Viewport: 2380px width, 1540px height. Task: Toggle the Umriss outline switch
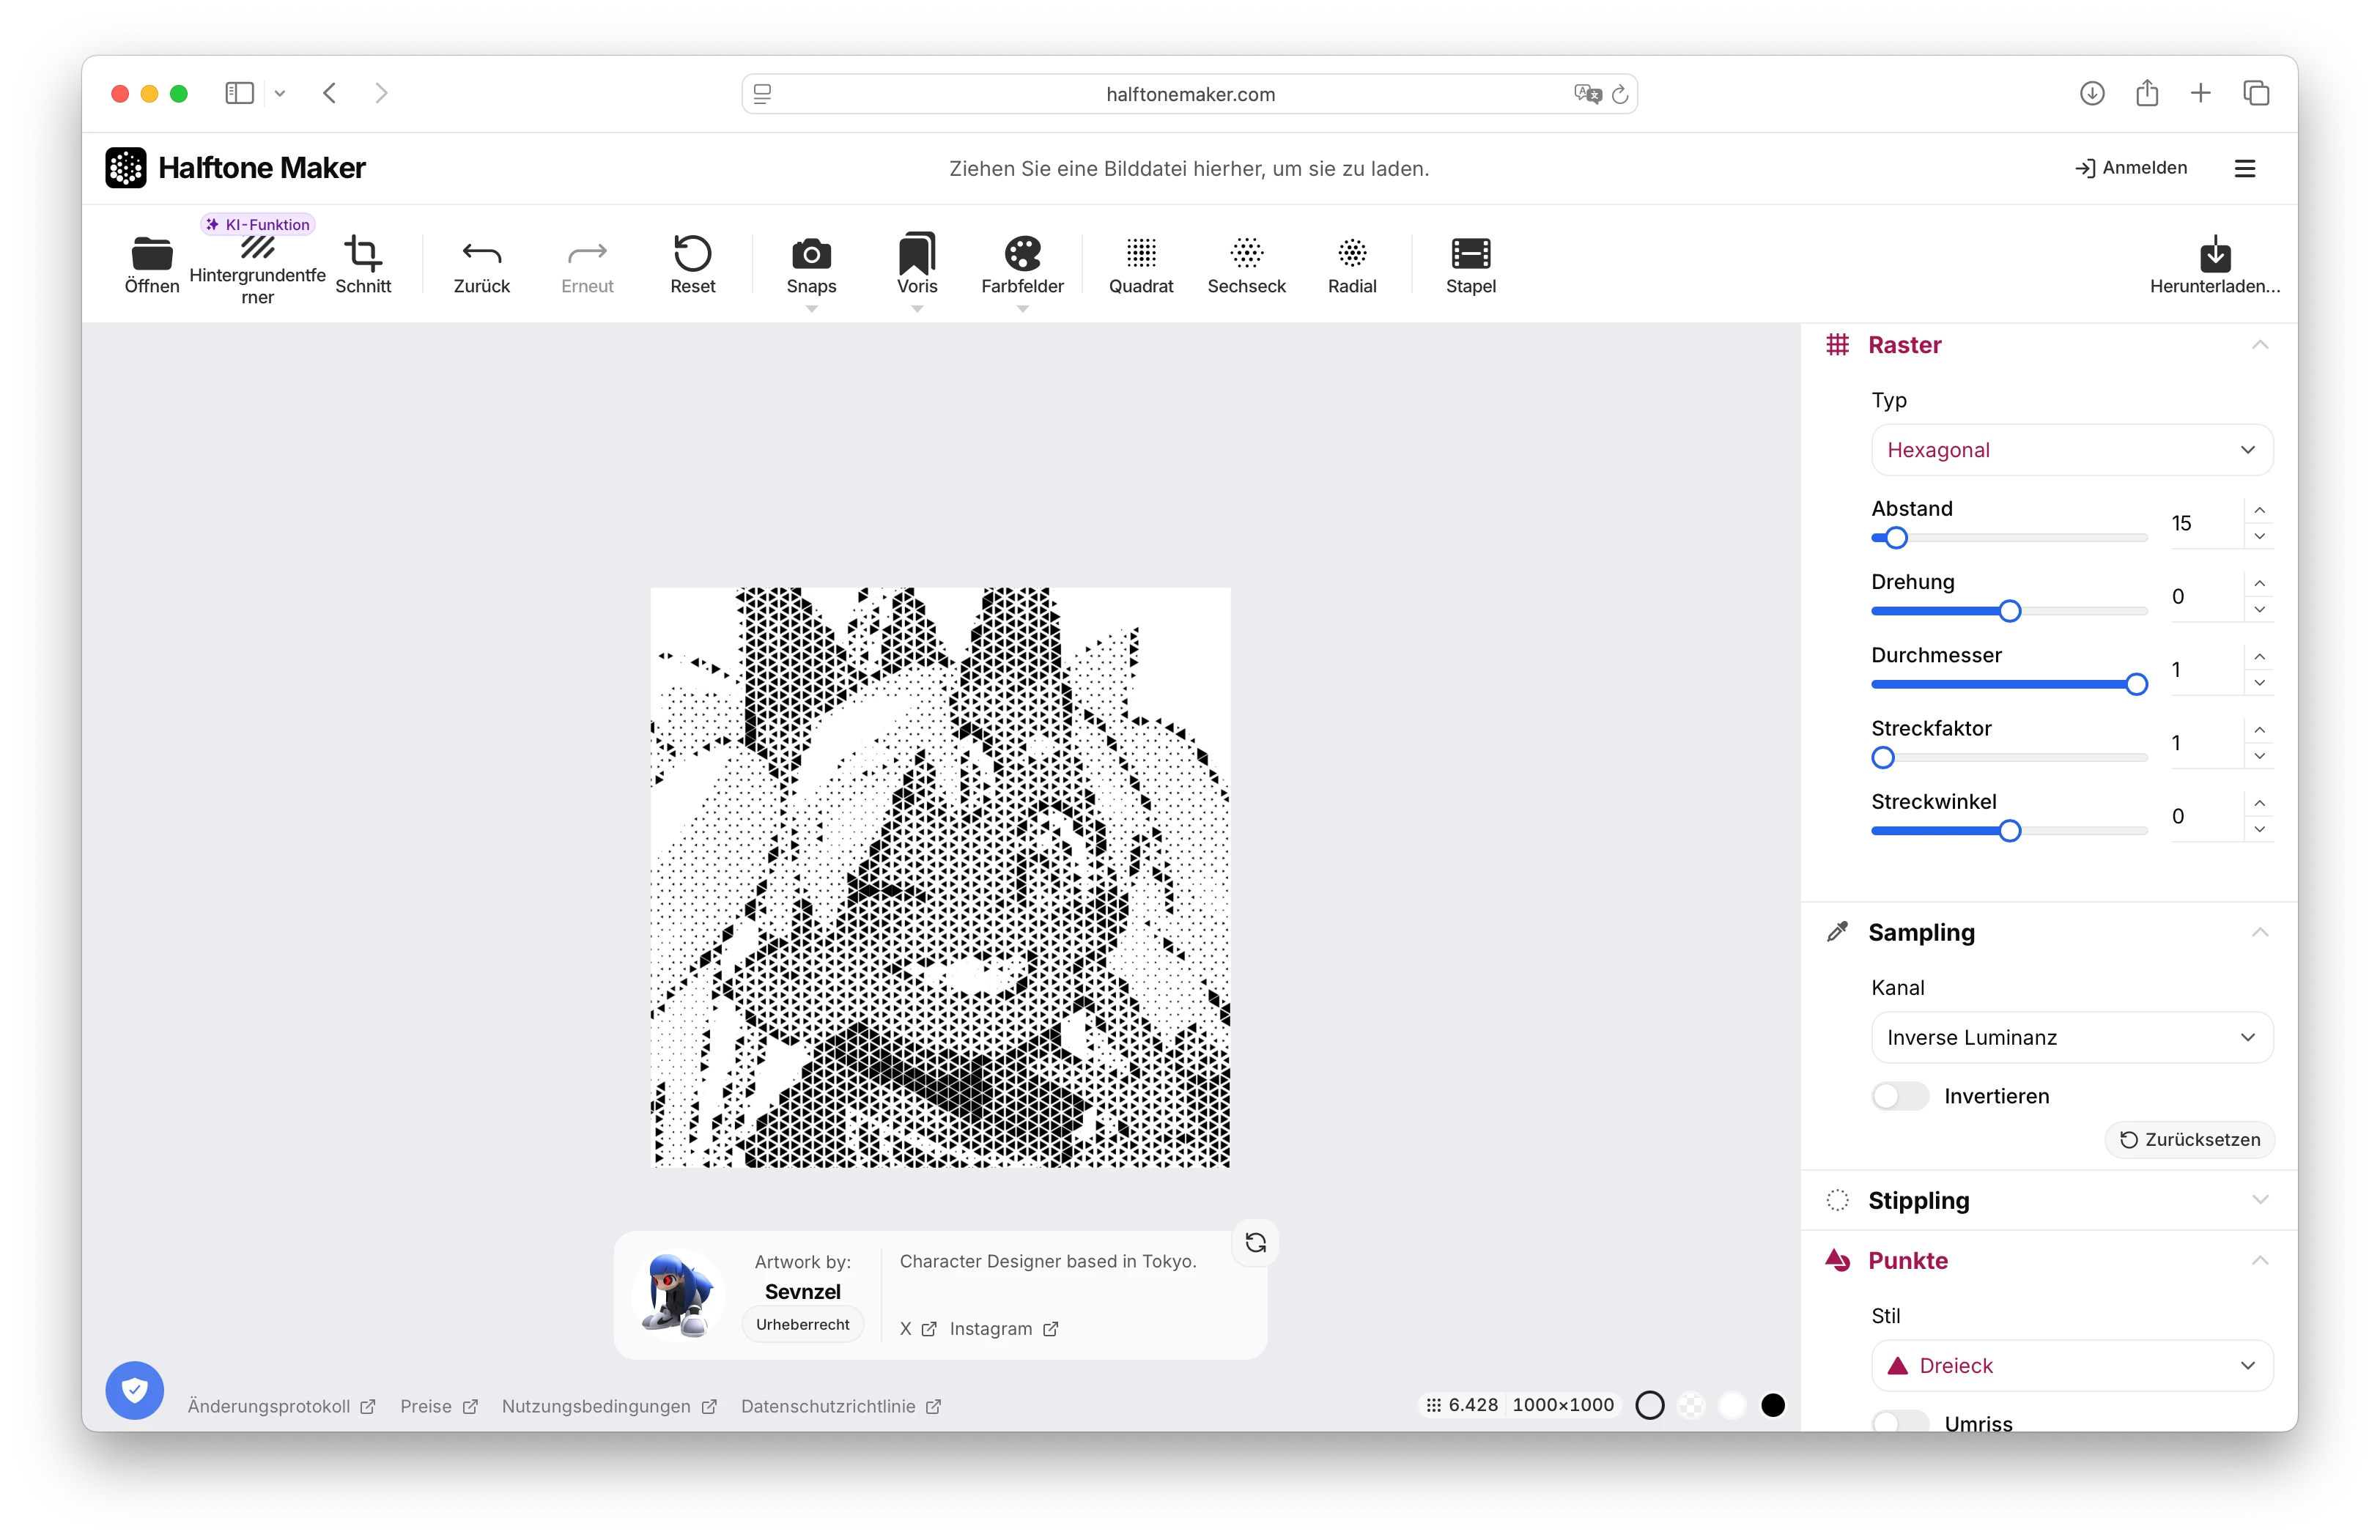coord(1899,1422)
